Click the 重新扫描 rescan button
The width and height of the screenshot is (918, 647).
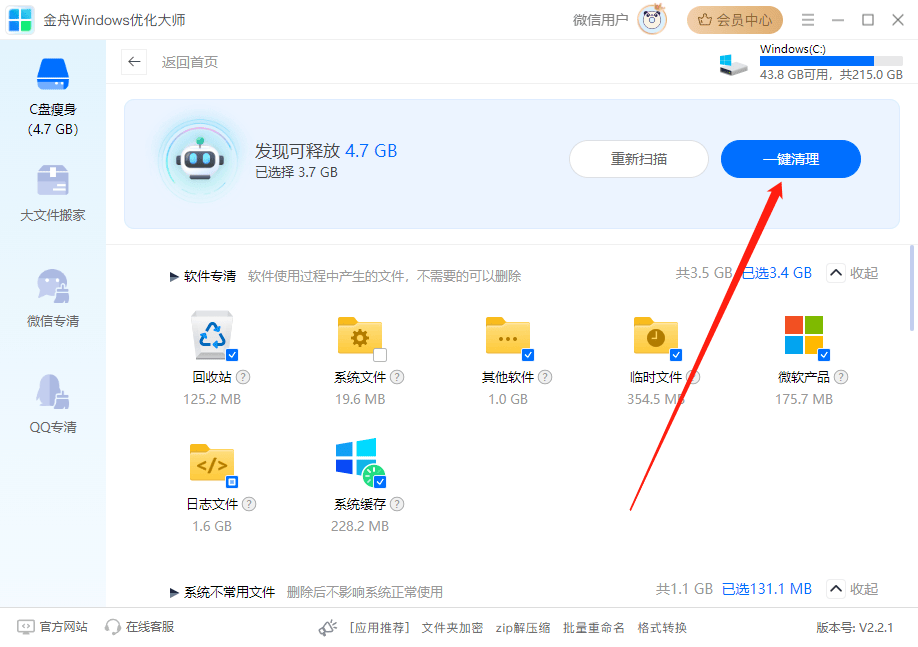639,159
